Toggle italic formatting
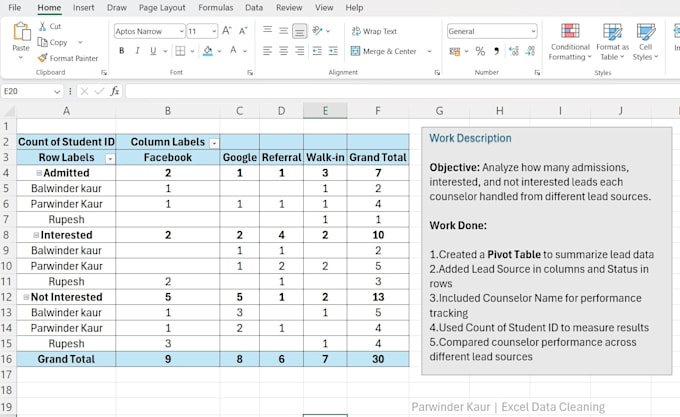The height and width of the screenshot is (417, 680). 137,51
